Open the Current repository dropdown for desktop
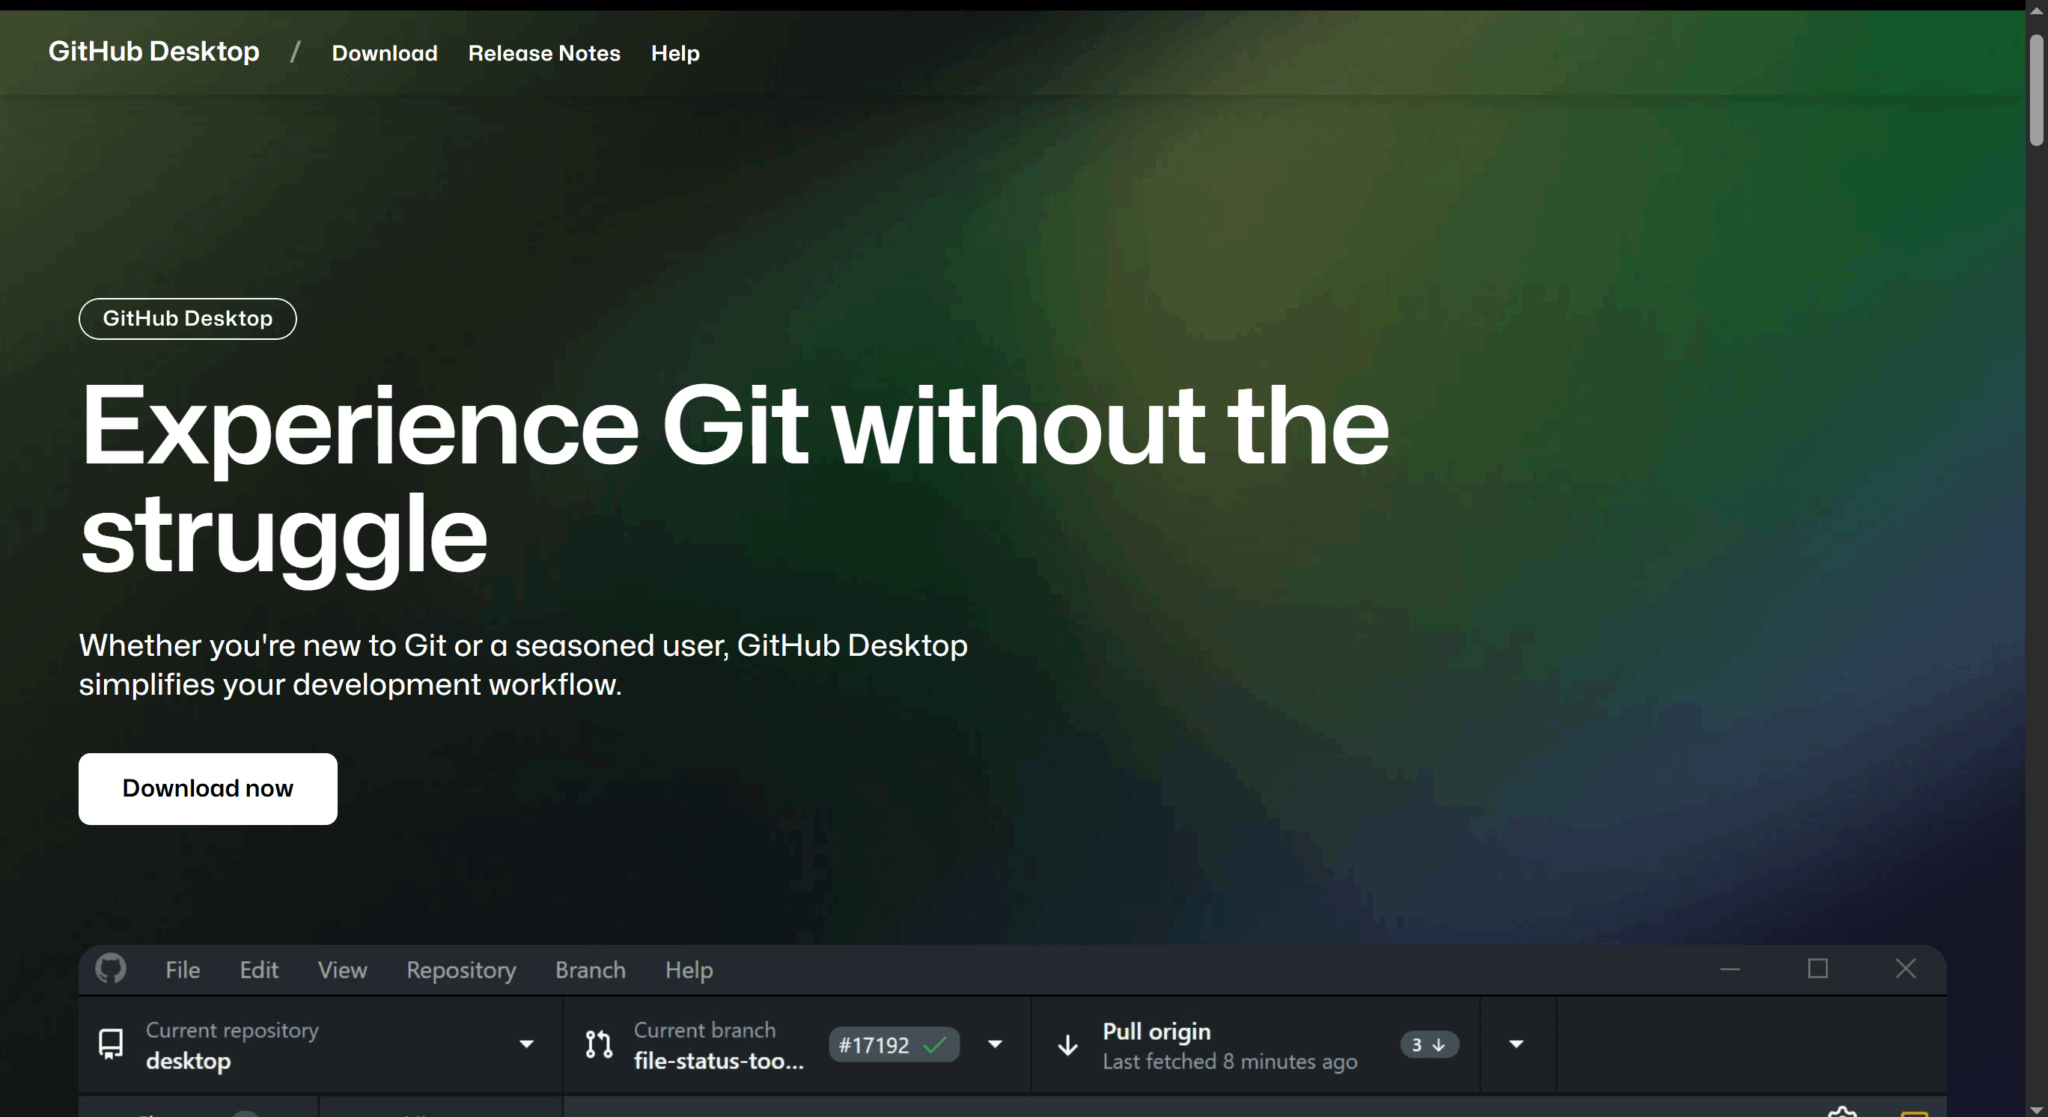 click(x=527, y=1044)
